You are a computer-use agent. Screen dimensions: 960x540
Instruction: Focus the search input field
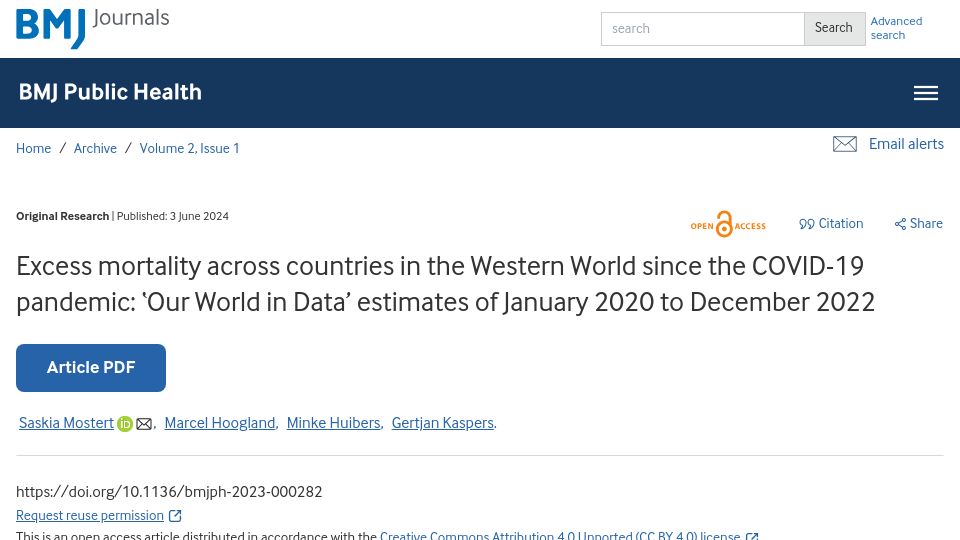tap(702, 29)
